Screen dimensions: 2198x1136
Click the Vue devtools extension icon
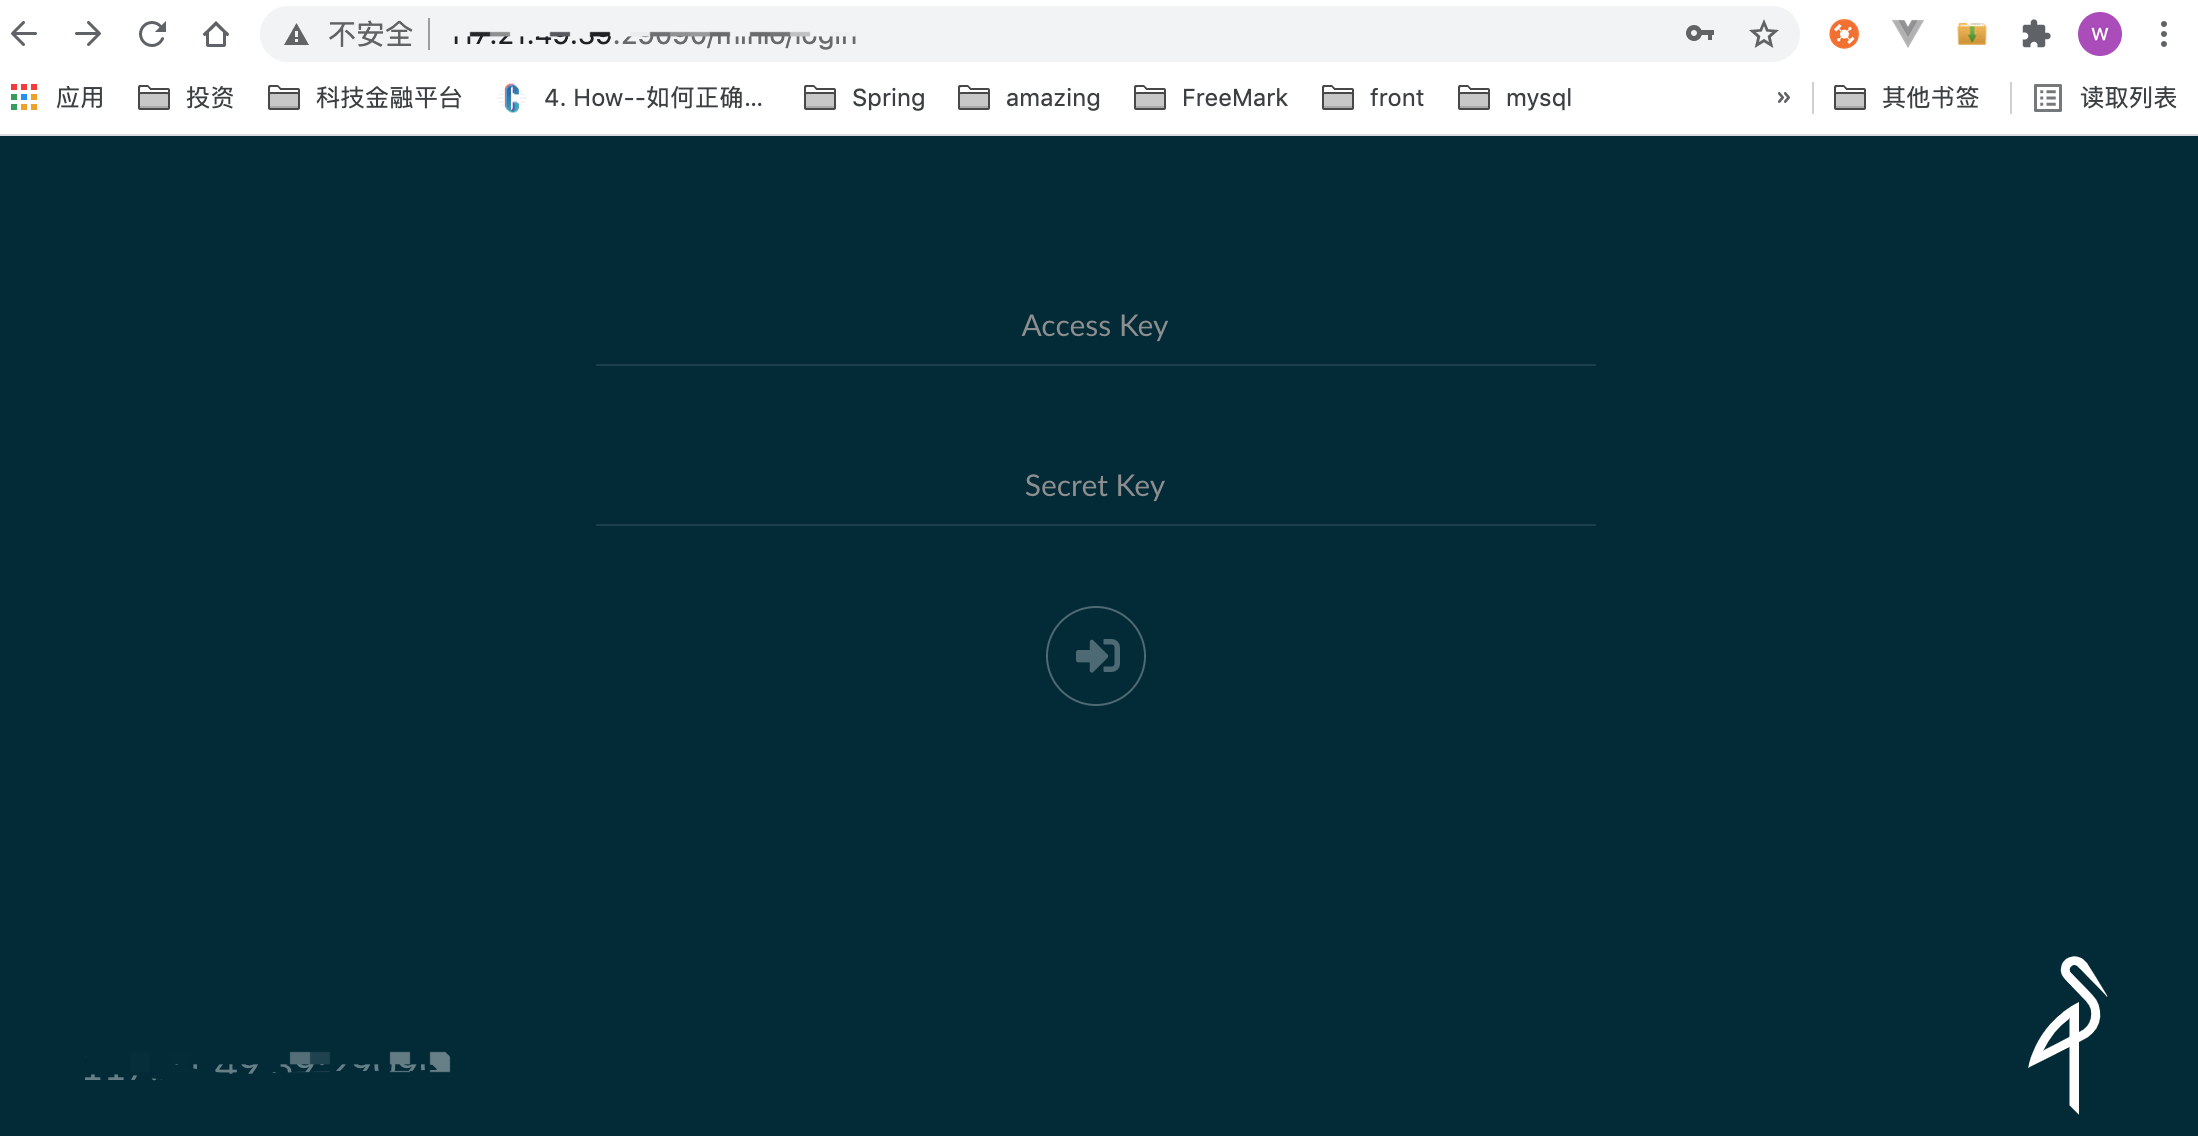point(1907,35)
